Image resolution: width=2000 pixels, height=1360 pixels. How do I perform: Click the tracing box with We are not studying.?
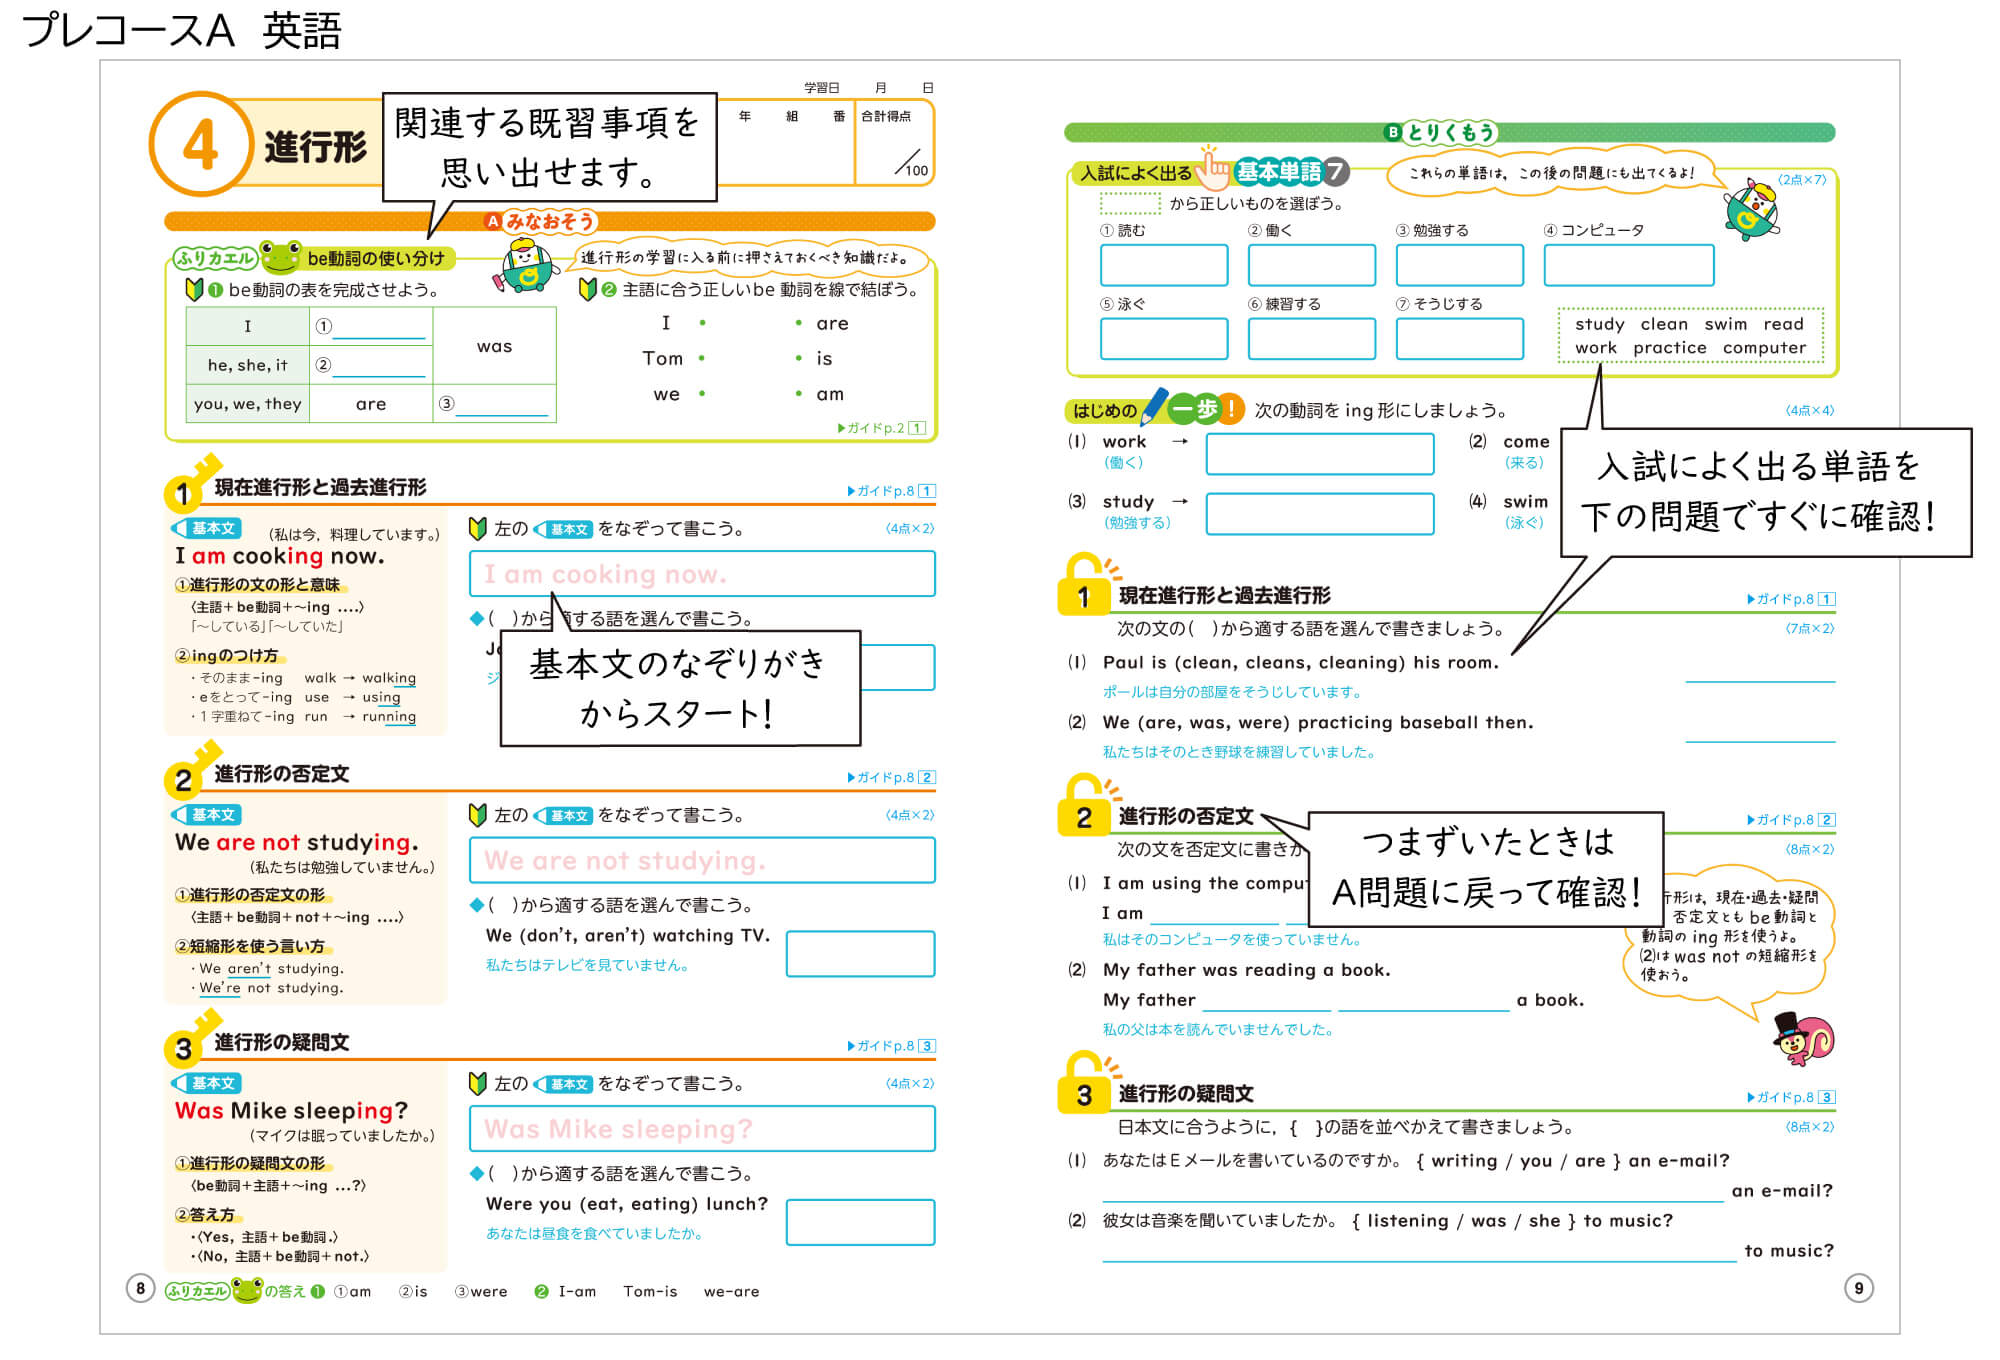pos(702,860)
